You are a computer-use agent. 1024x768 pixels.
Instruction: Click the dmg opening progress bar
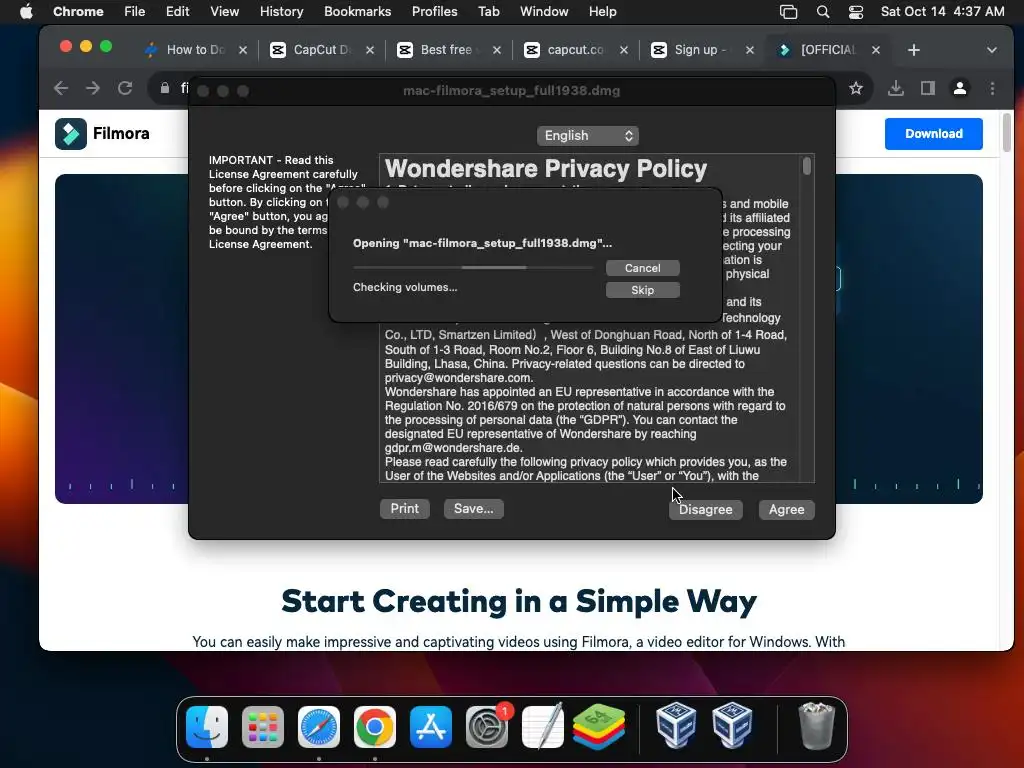(473, 267)
